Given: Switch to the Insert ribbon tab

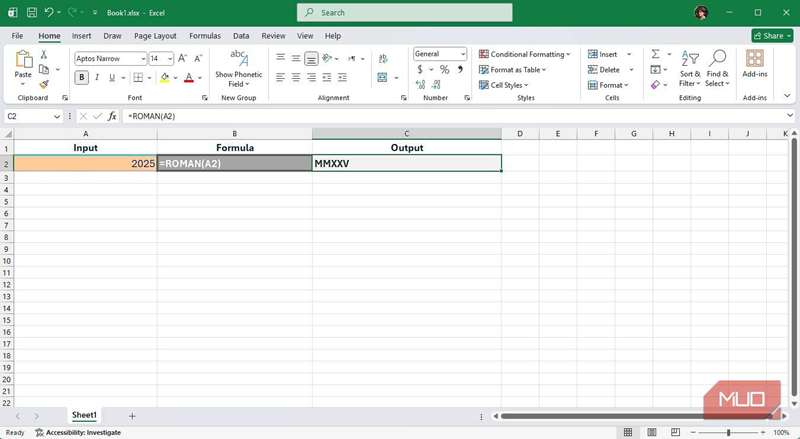Looking at the screenshot, I should [81, 35].
